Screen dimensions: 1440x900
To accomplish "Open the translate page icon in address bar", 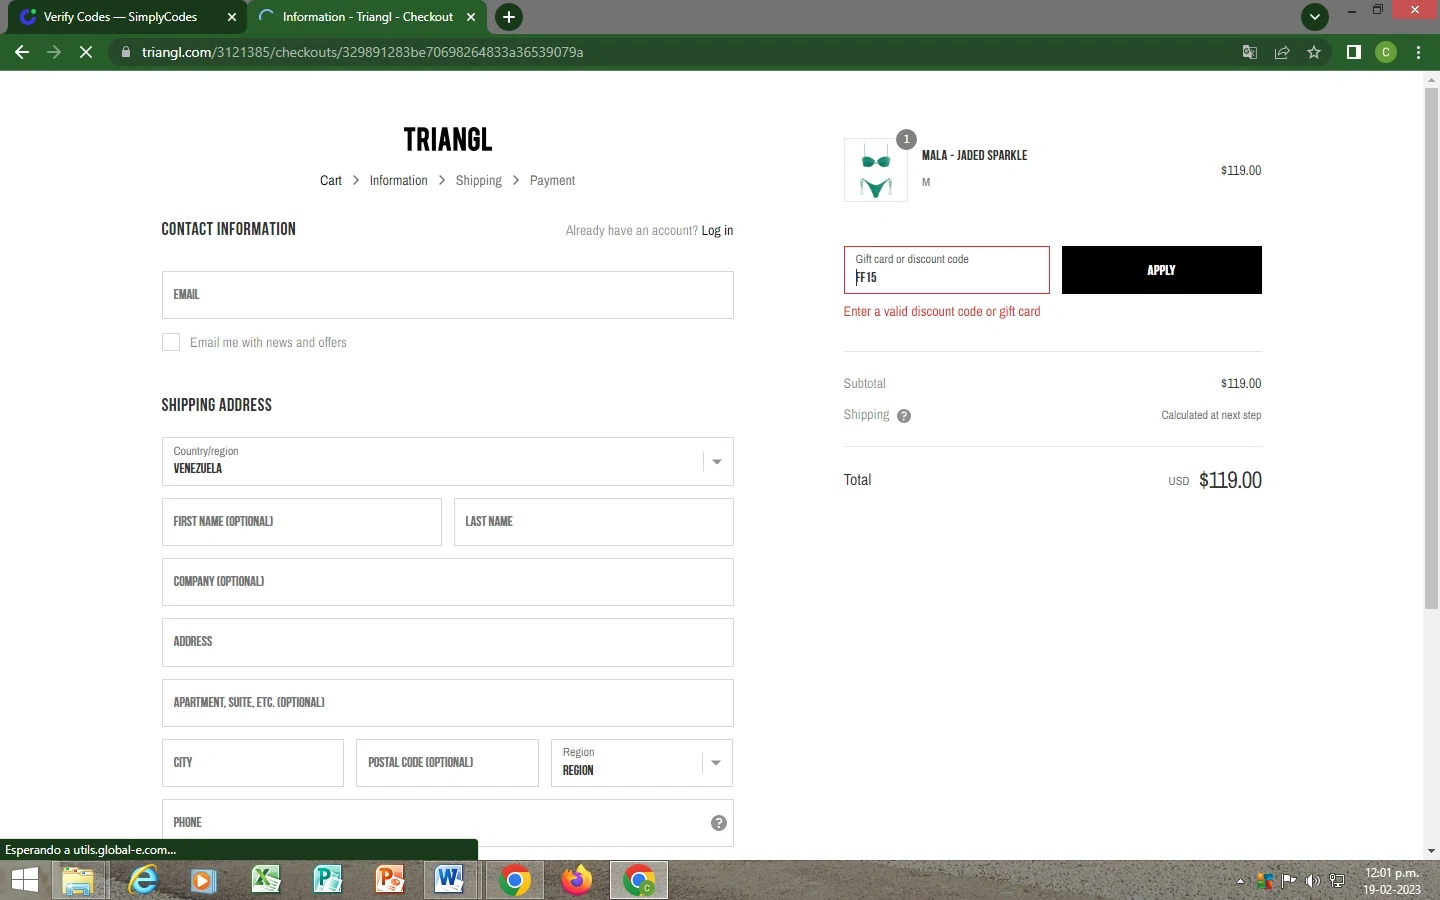I will [1250, 52].
